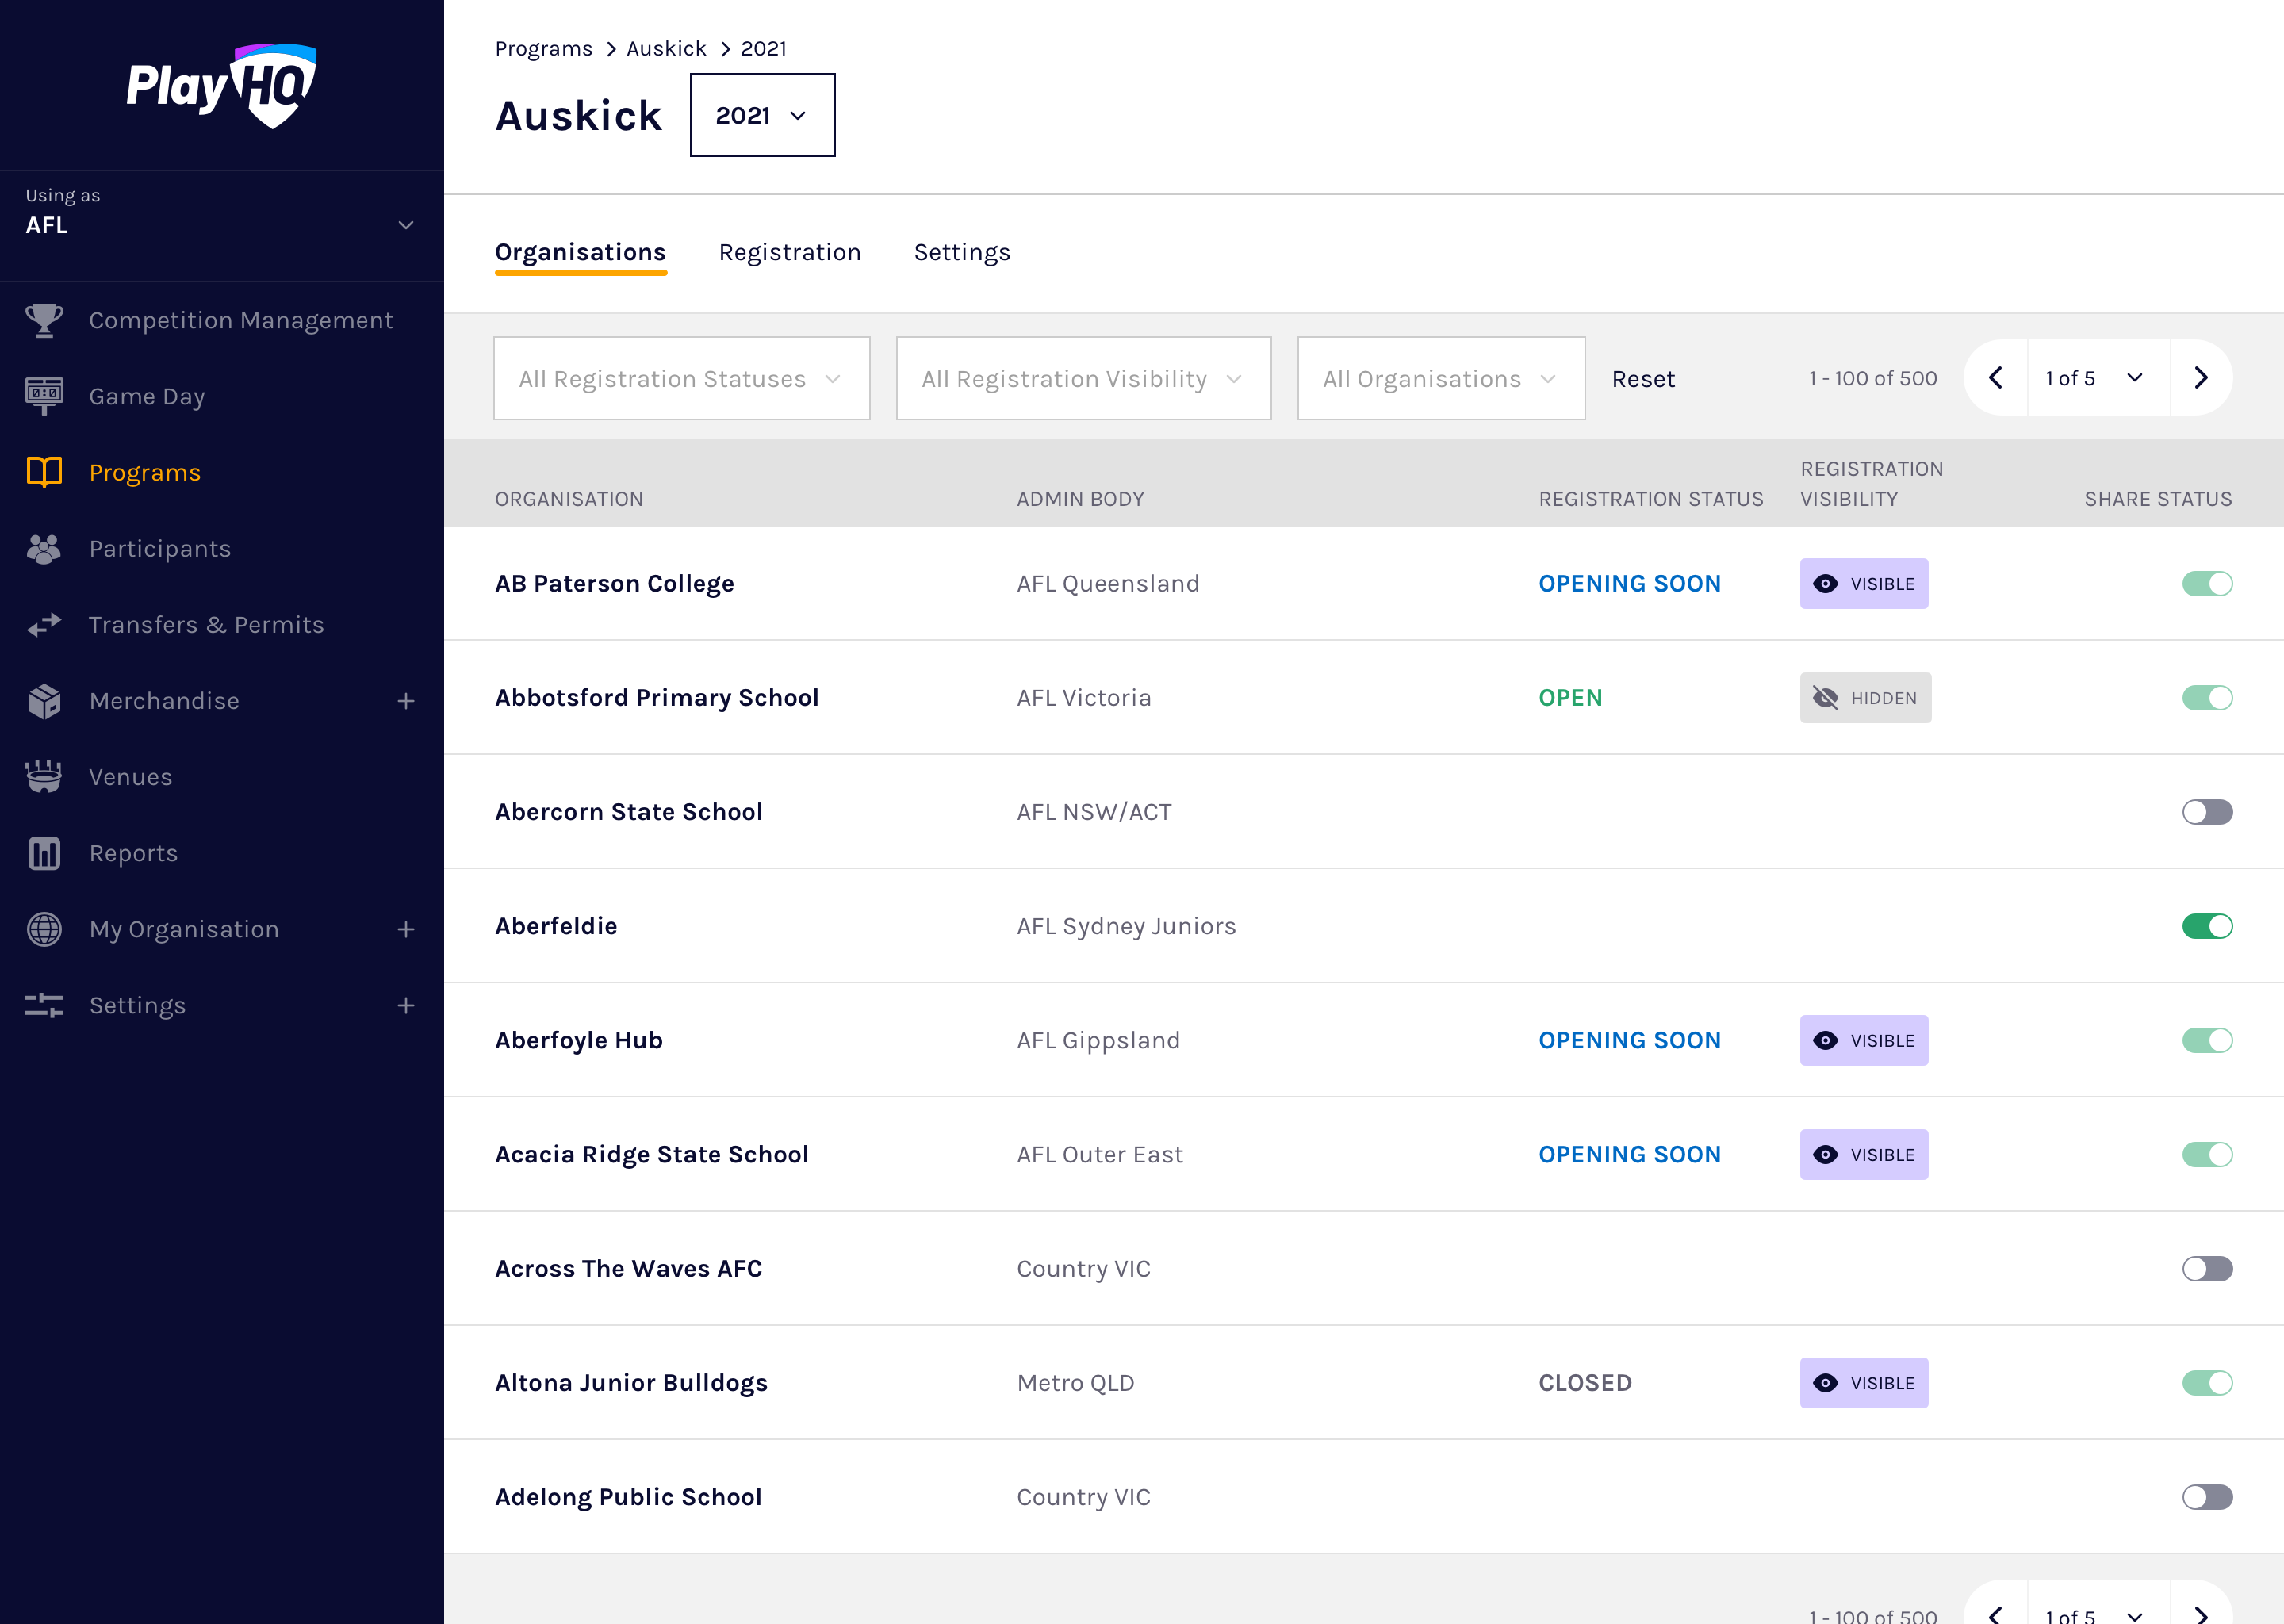Click the Merchandise box icon
This screenshot has width=2284, height=1624.
pos(44,701)
